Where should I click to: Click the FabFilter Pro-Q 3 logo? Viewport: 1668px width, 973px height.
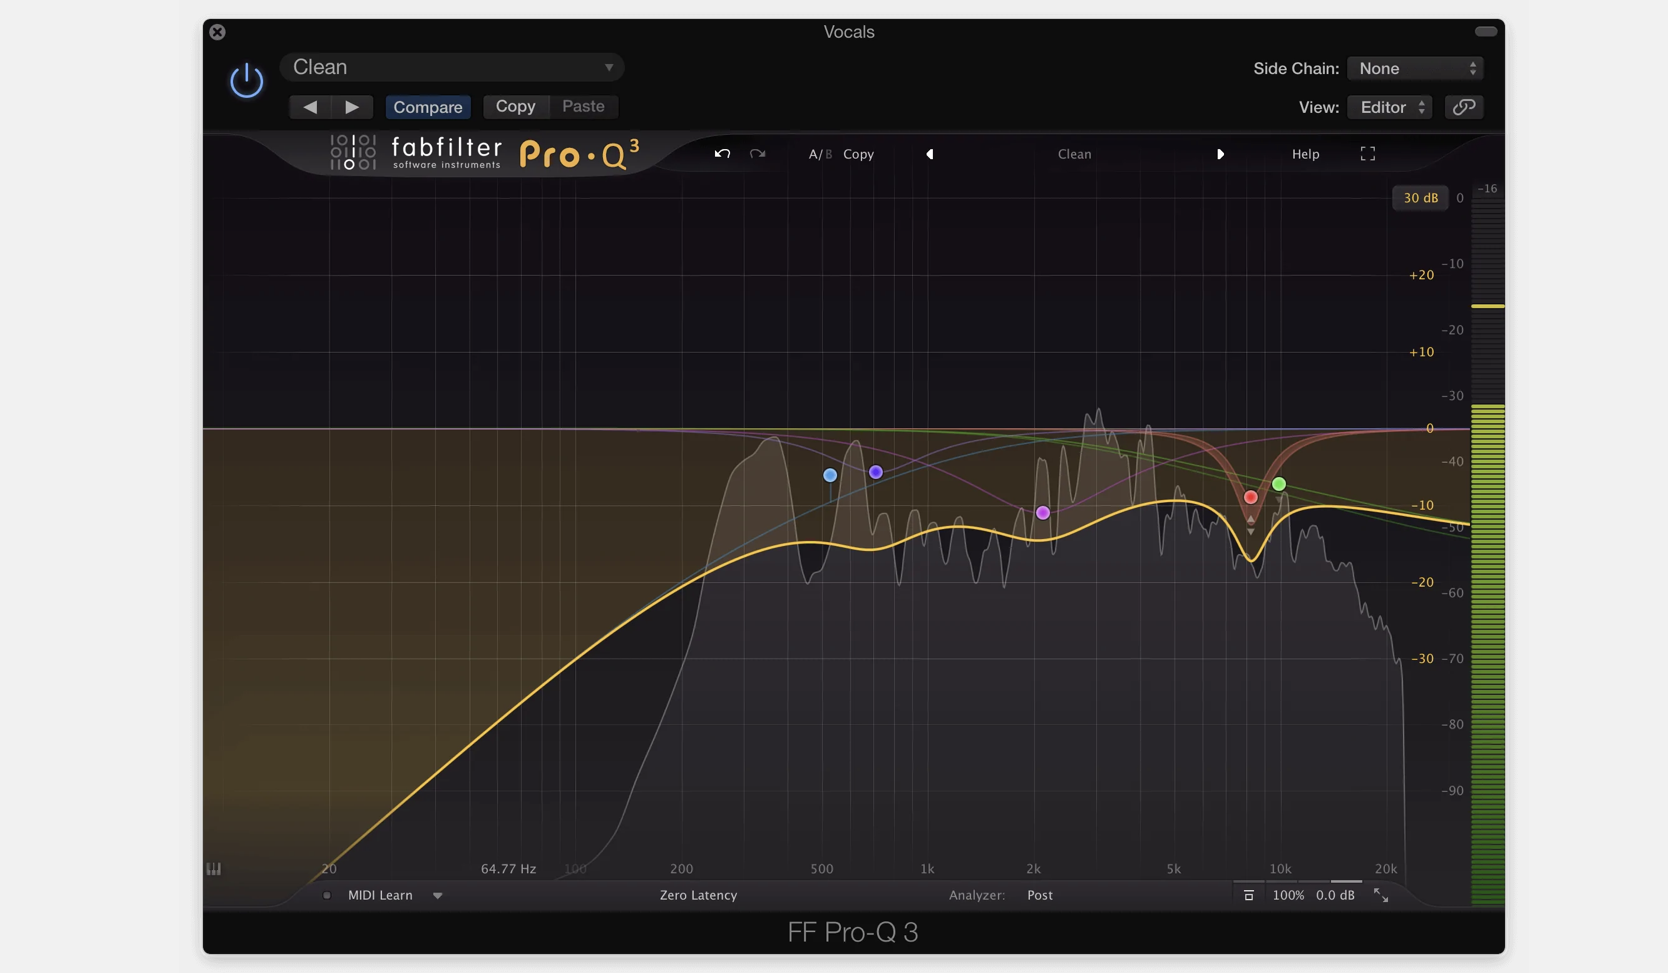[485, 153]
